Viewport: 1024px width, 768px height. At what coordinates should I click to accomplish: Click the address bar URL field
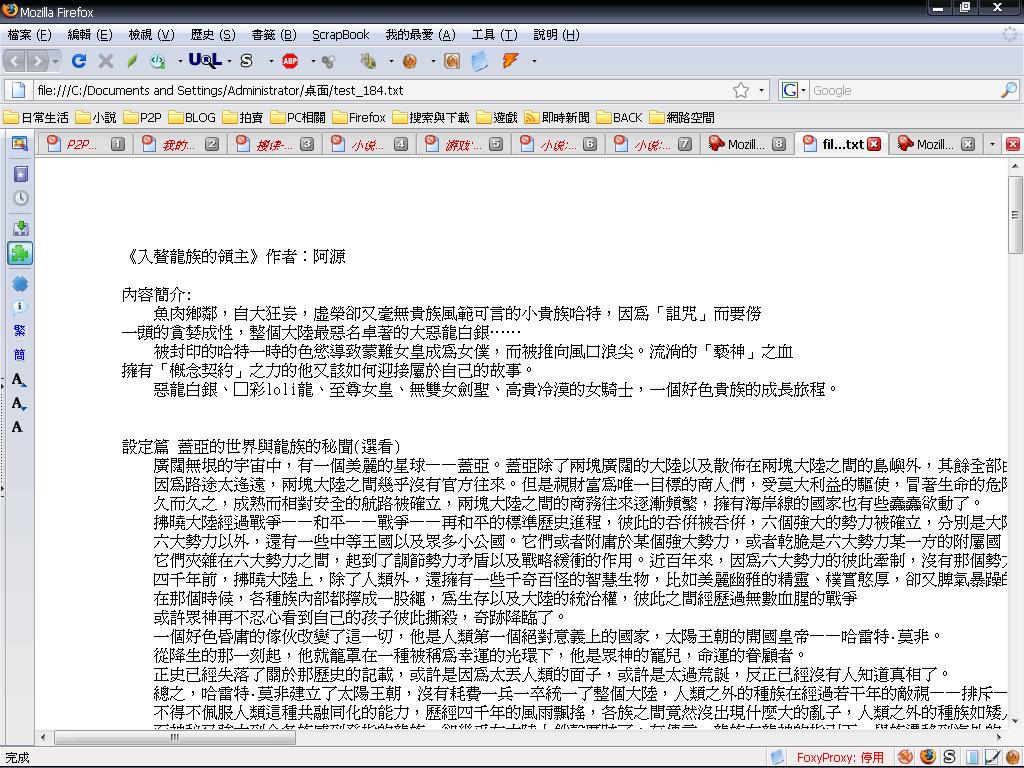coord(380,90)
